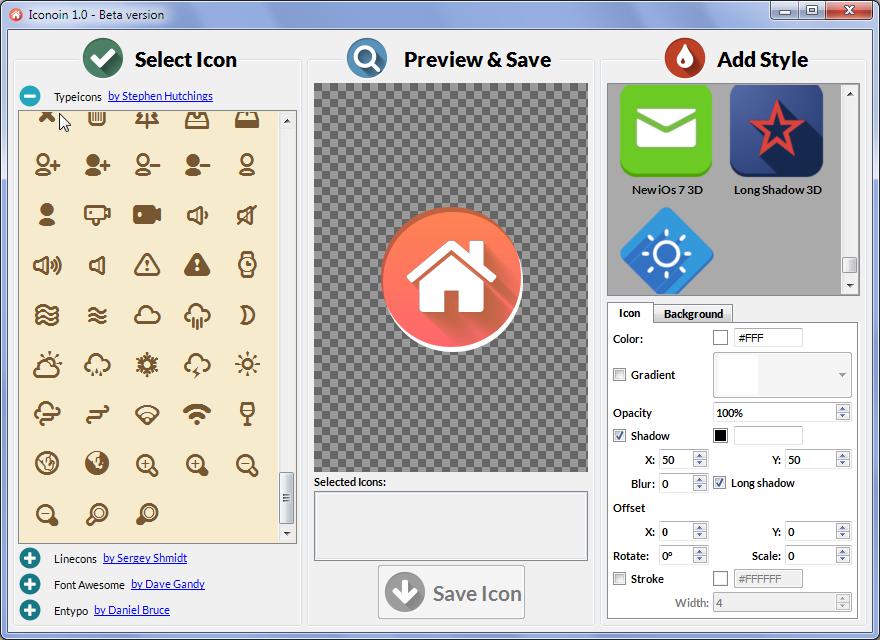Open the Stephen Hutchings link
This screenshot has height=640, width=880.
(x=160, y=96)
